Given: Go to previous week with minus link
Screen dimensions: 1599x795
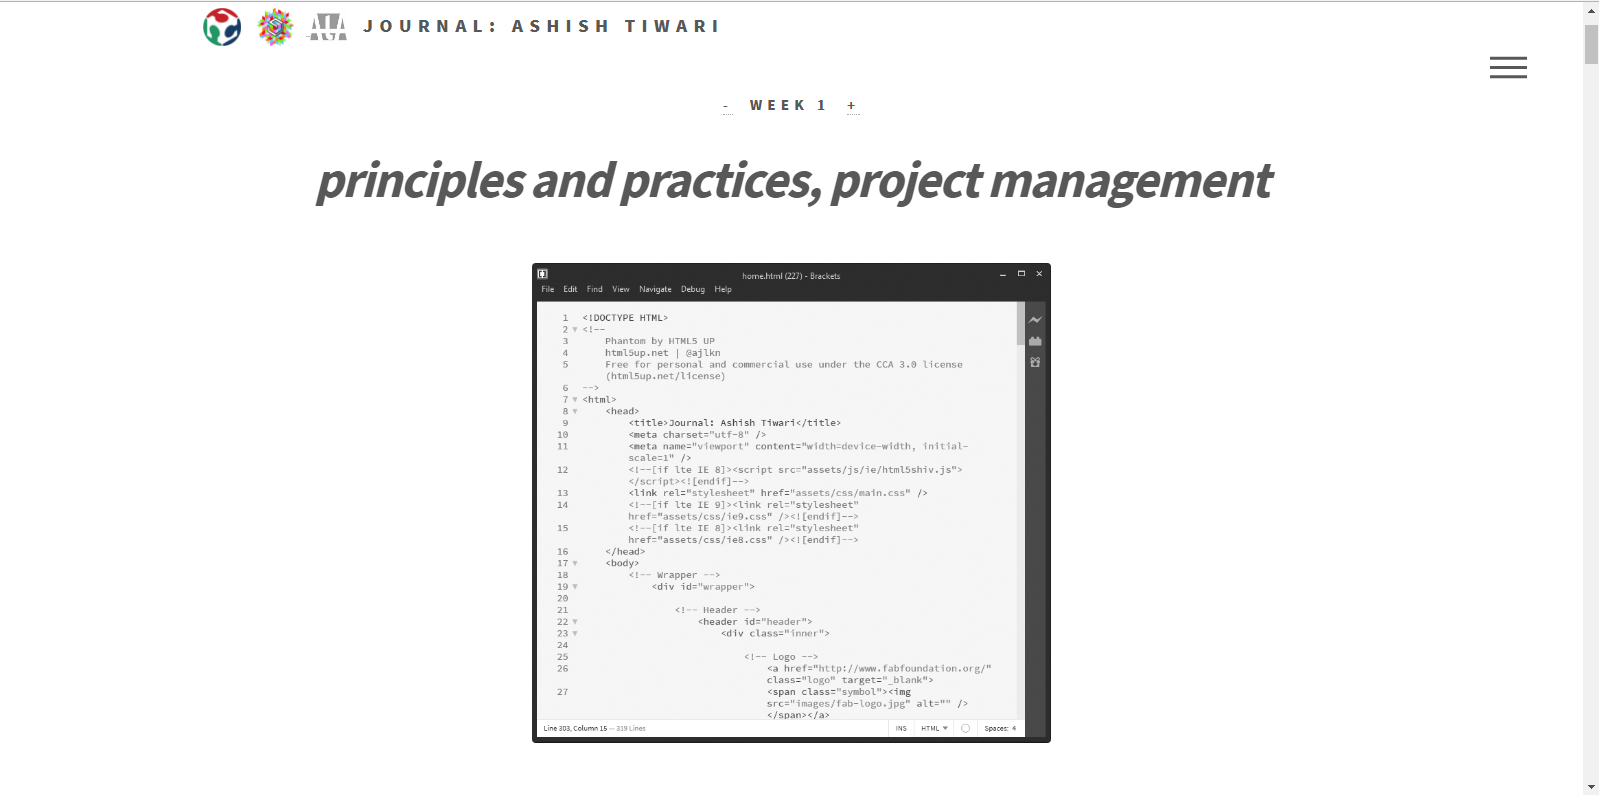Looking at the screenshot, I should click(x=726, y=106).
